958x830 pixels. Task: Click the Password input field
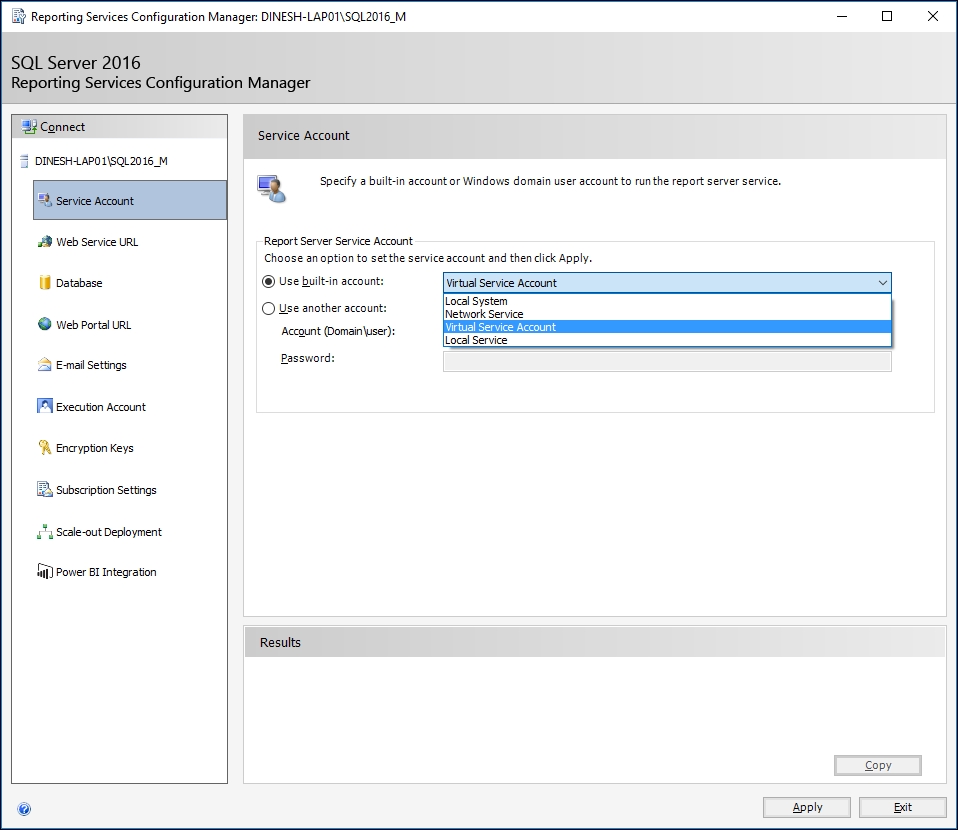[x=667, y=362]
